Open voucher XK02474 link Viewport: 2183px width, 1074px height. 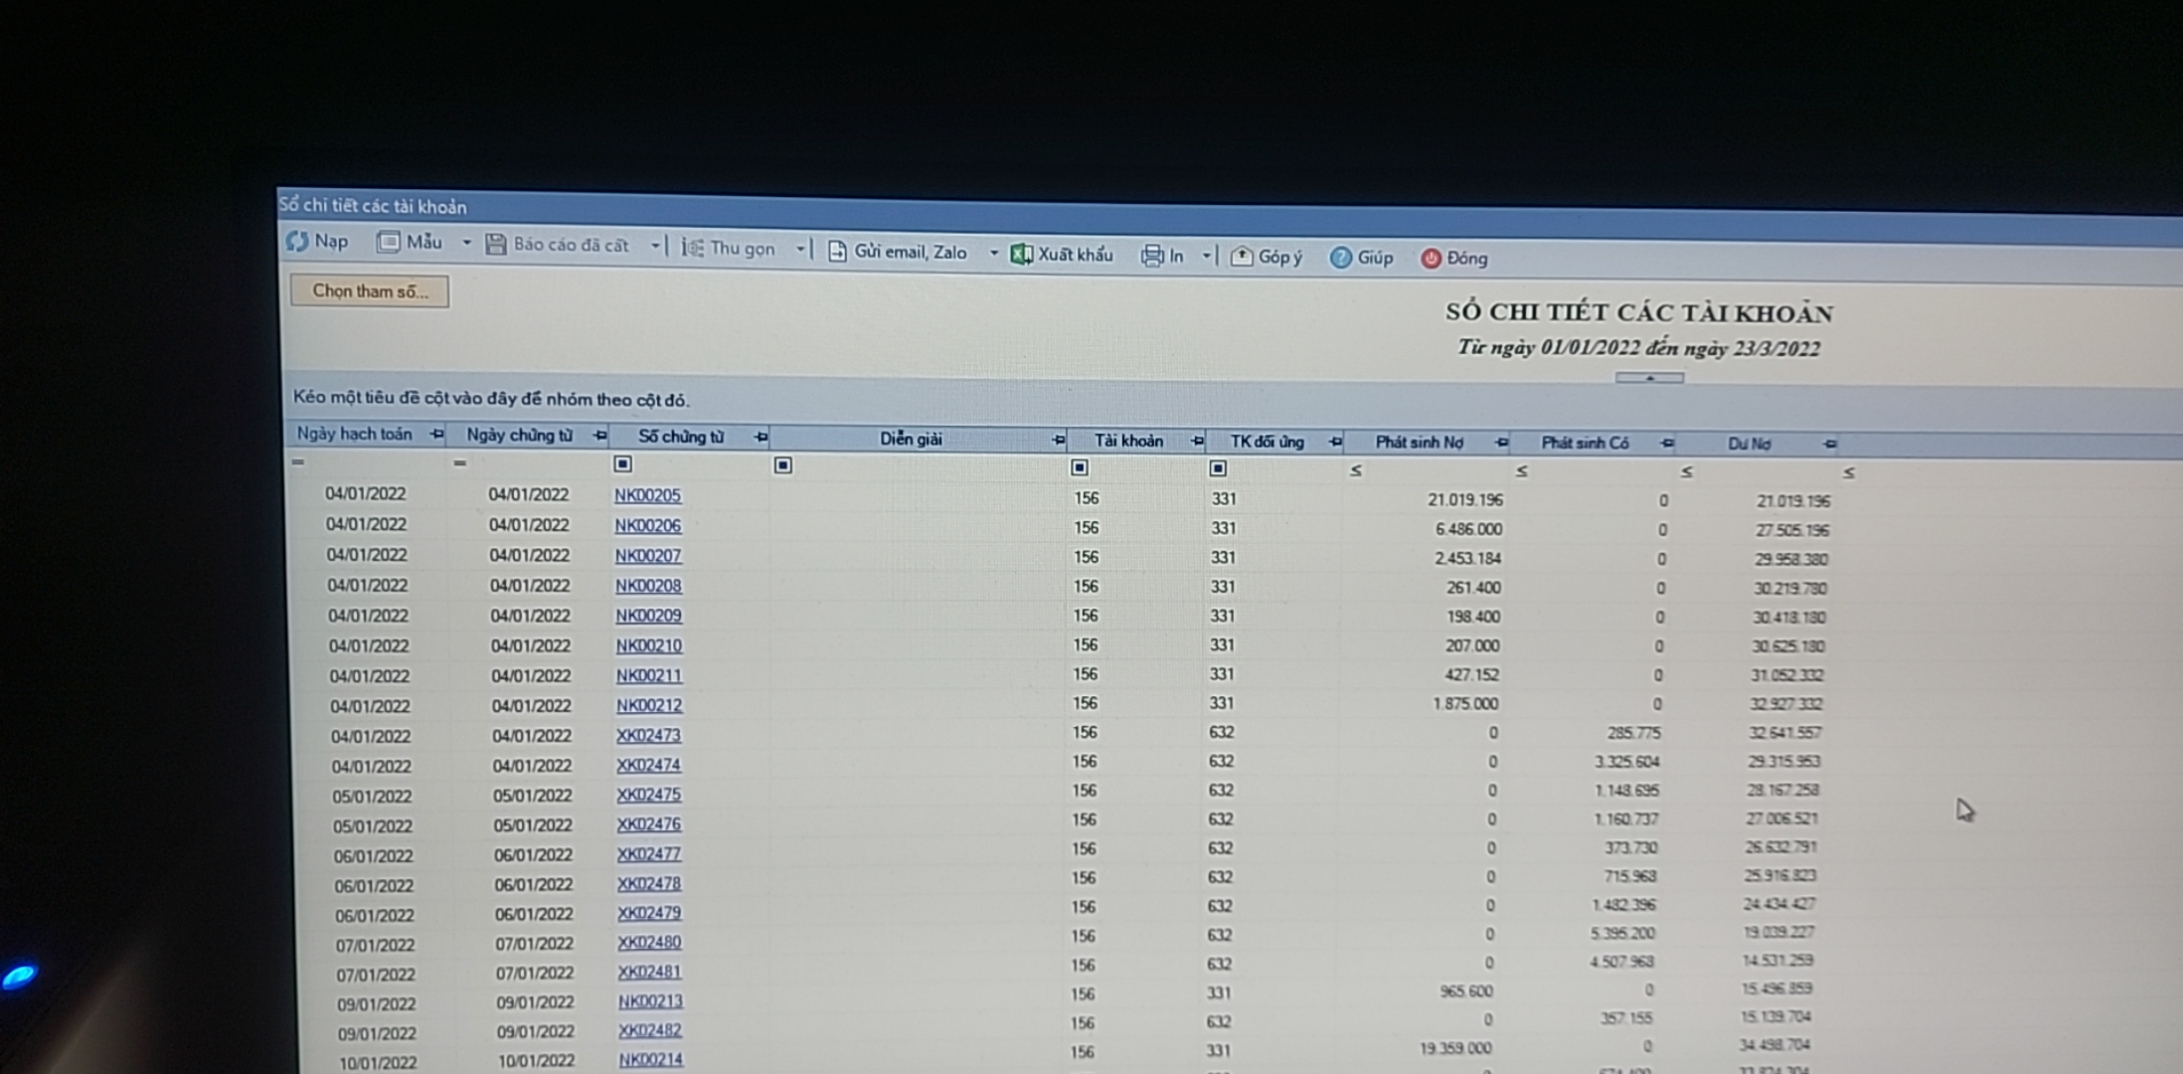648,765
